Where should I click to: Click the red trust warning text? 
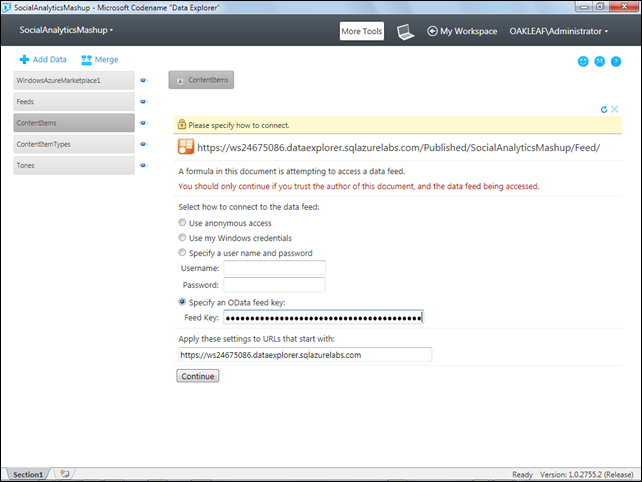tap(359, 186)
